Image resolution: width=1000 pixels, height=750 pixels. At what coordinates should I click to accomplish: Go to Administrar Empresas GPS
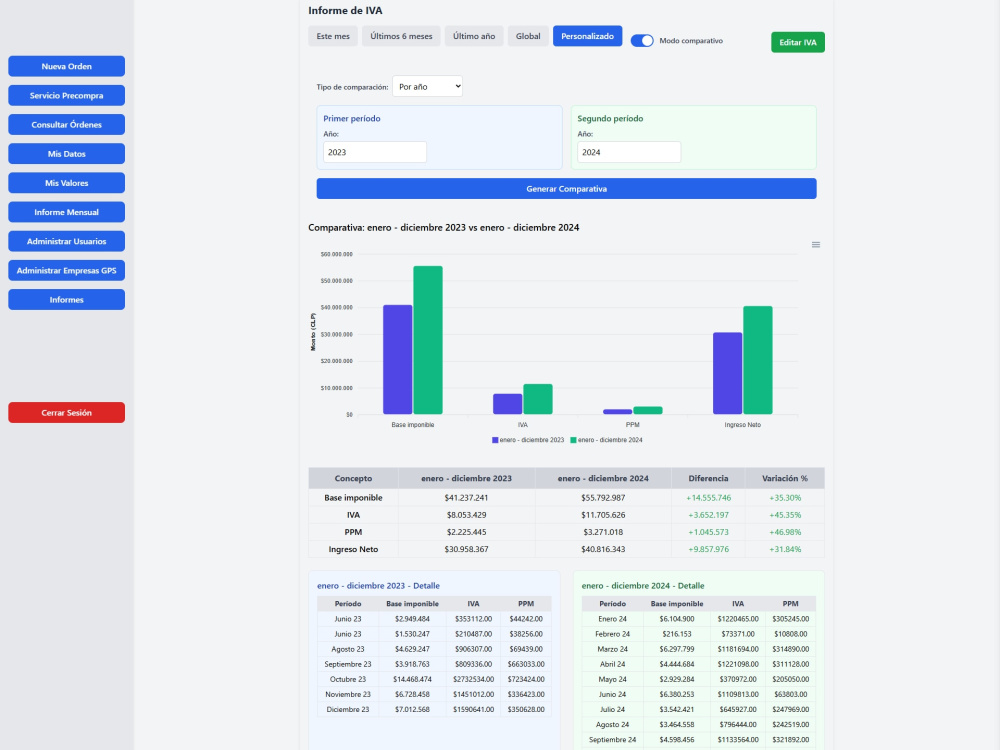[66, 270]
